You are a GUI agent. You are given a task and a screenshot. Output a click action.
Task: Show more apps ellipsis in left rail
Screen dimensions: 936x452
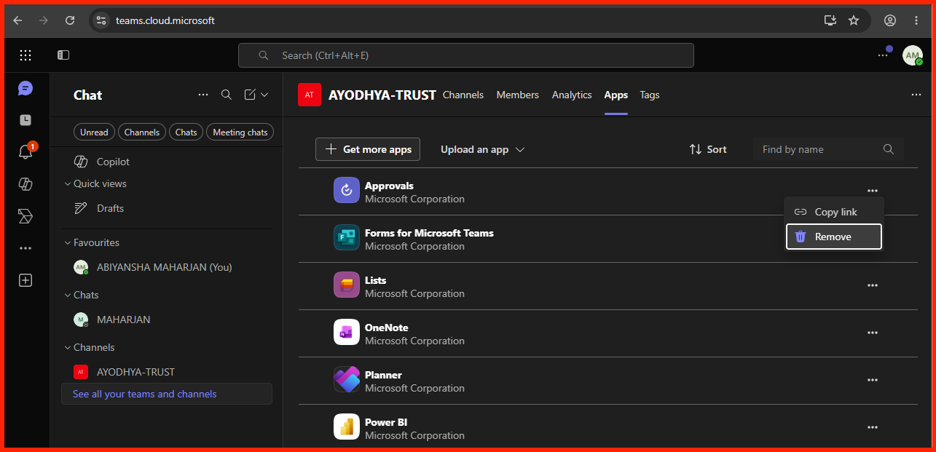coord(25,248)
